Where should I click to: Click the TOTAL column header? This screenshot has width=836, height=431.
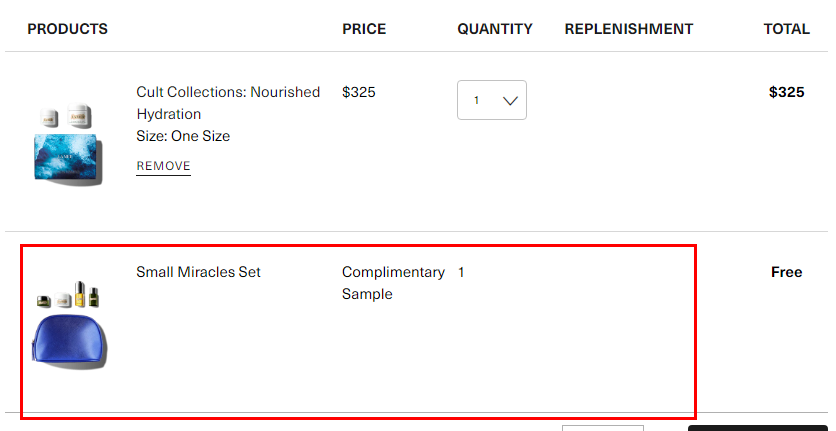[786, 29]
